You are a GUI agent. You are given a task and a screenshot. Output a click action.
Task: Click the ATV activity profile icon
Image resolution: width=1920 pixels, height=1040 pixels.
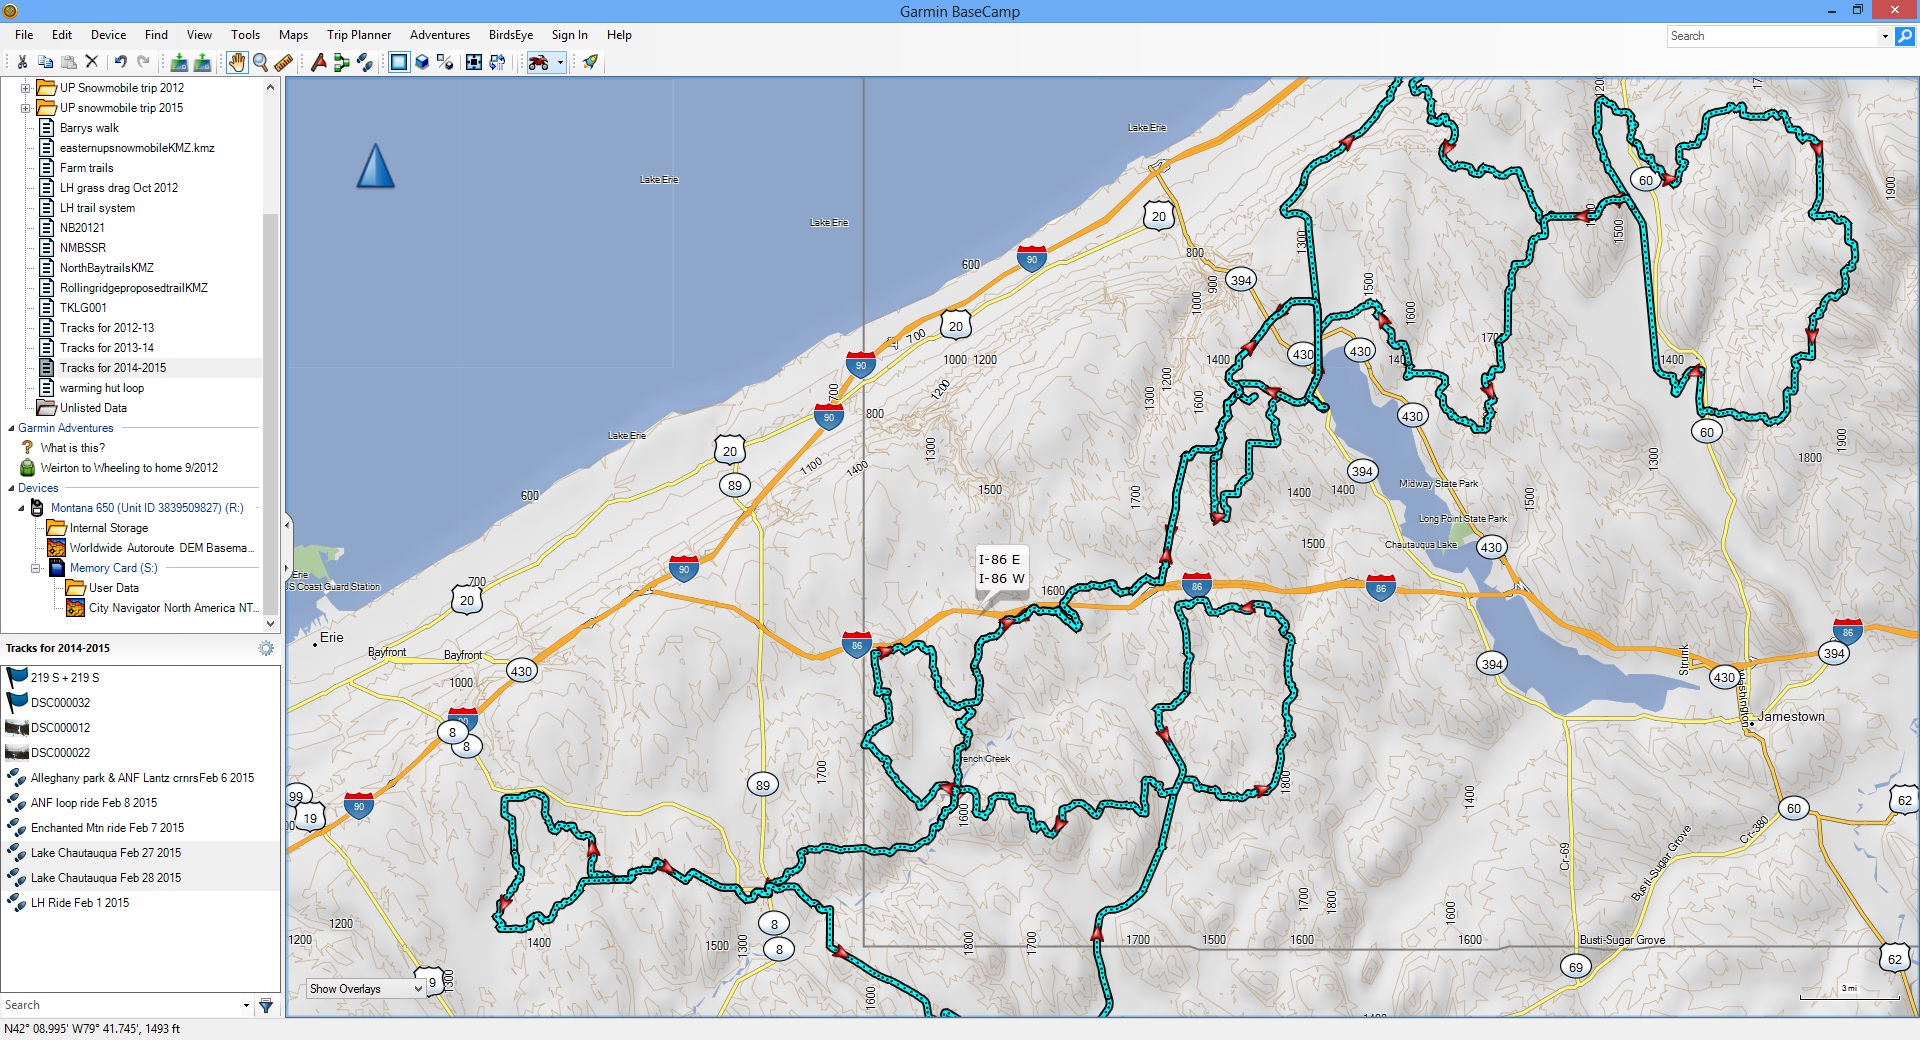coord(539,62)
